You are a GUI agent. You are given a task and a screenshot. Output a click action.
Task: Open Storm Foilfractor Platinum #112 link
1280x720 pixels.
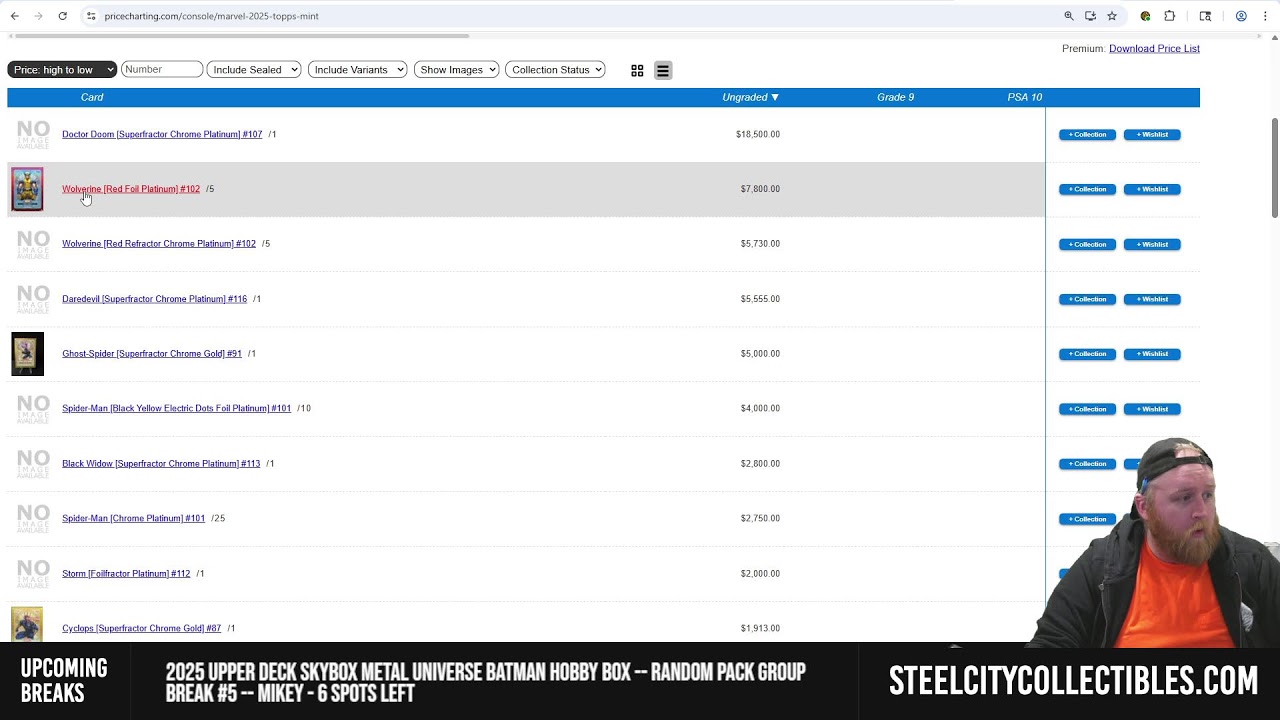pyautogui.click(x=126, y=573)
